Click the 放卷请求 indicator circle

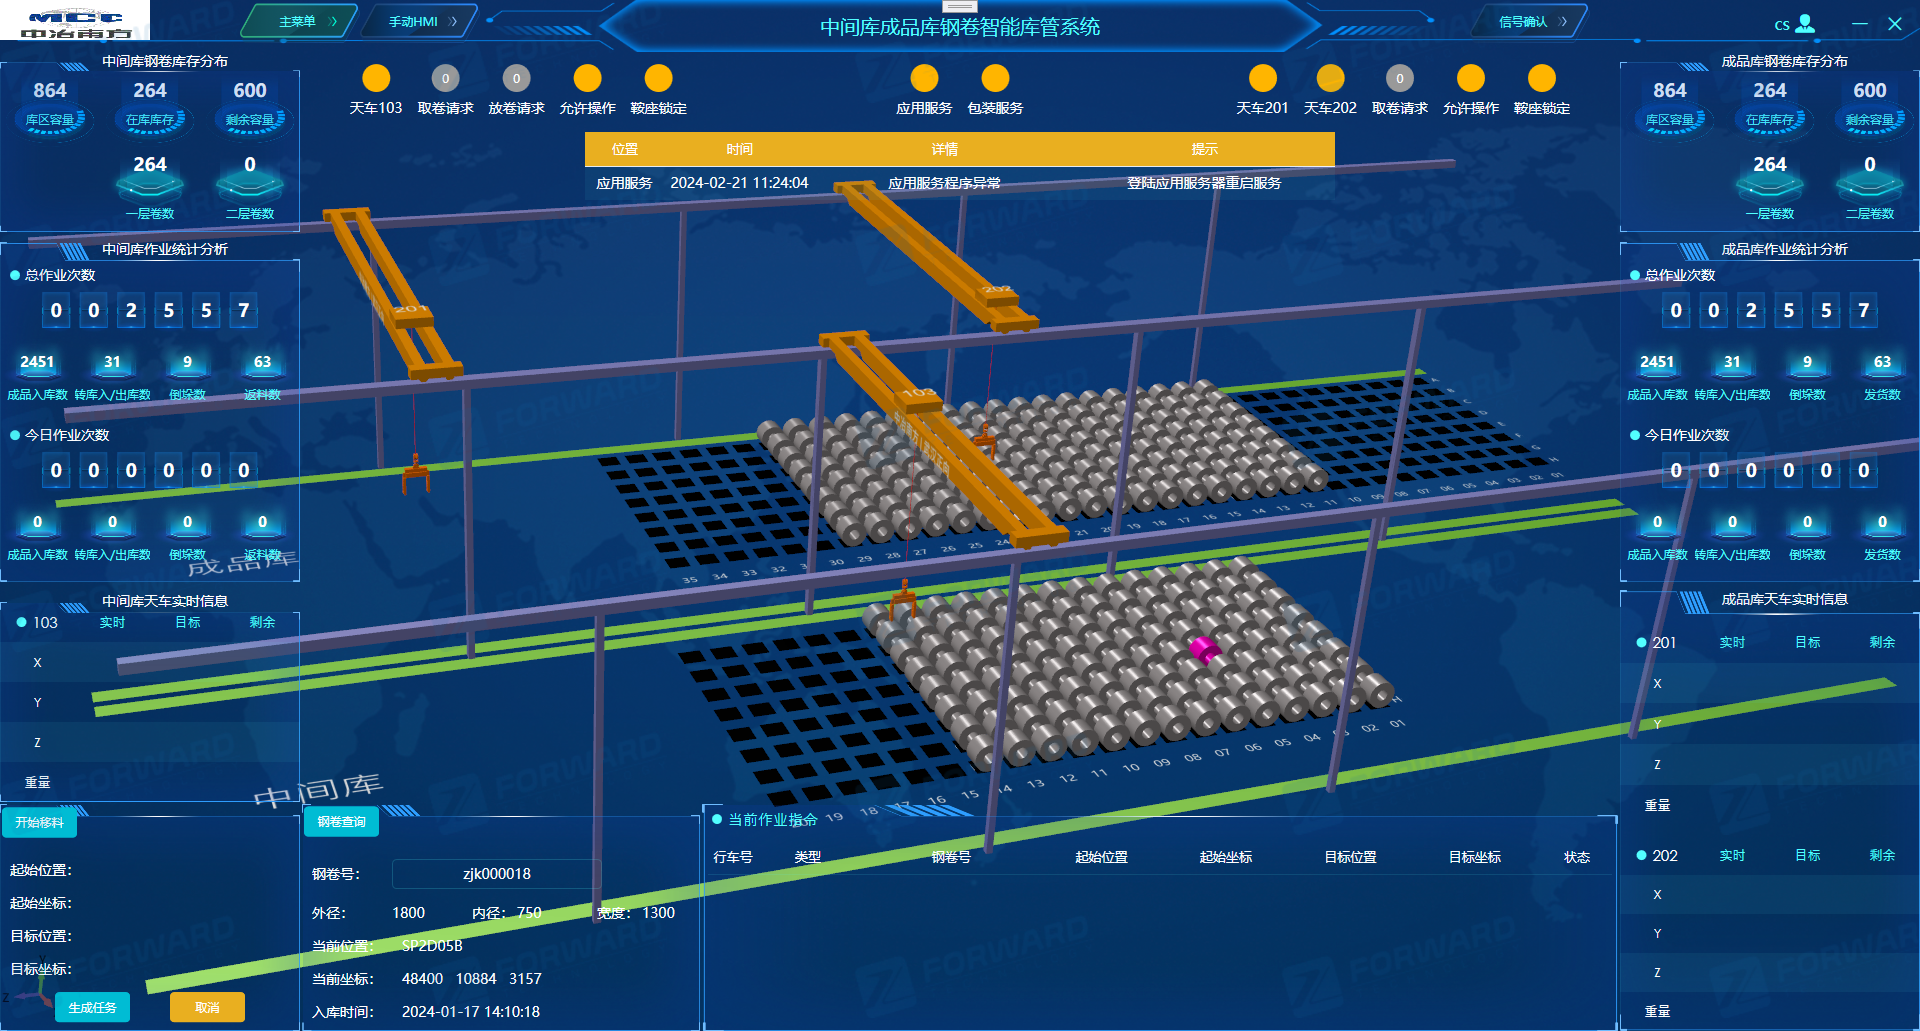tap(516, 78)
